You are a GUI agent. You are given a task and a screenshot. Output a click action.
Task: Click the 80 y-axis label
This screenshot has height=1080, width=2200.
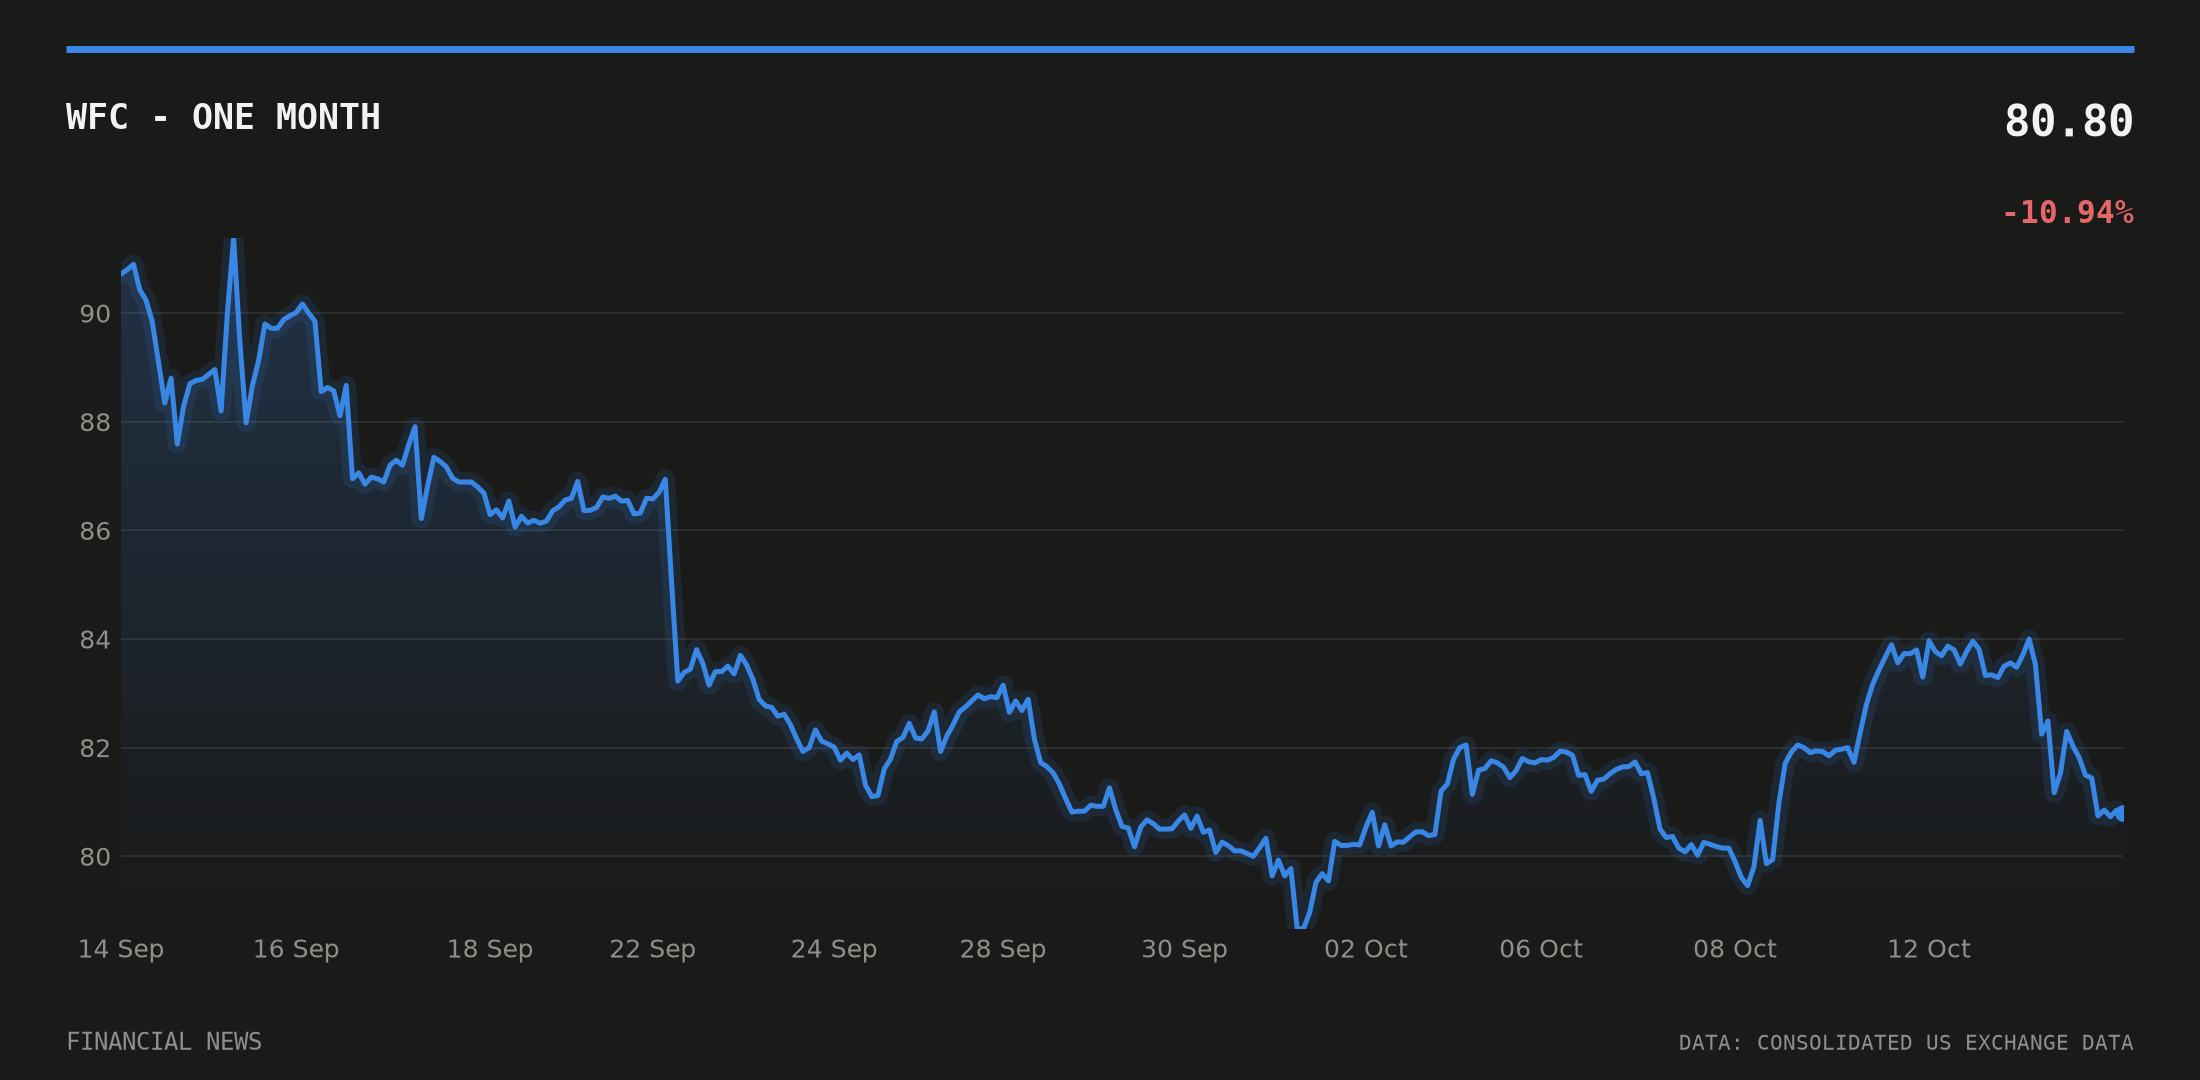(95, 857)
